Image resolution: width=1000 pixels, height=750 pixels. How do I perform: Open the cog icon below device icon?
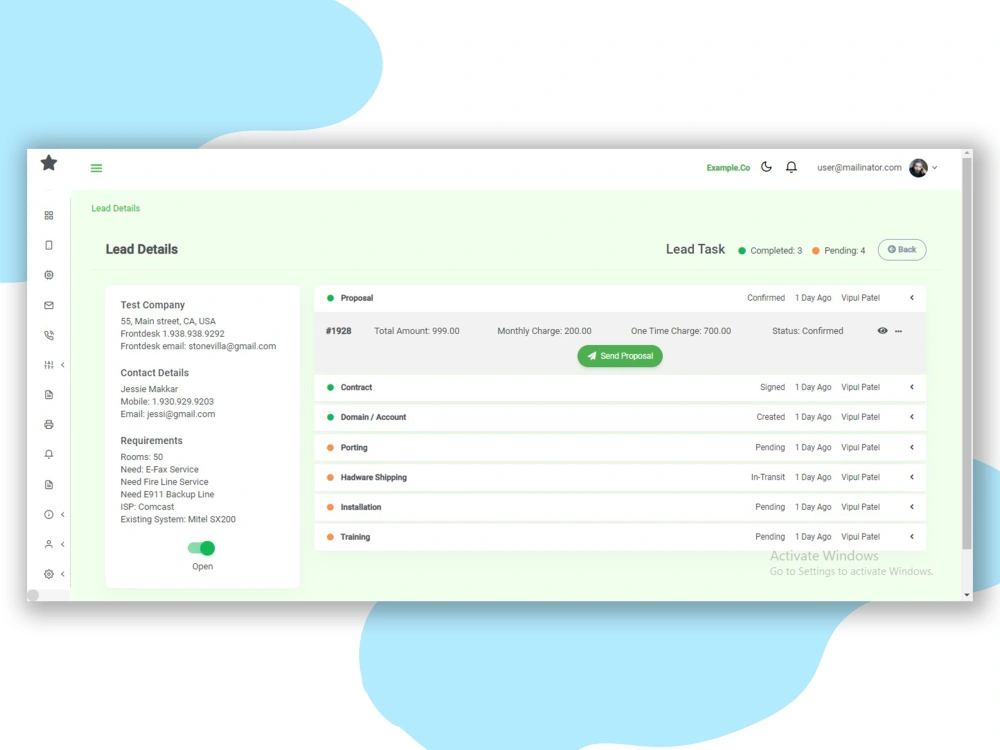coord(49,276)
